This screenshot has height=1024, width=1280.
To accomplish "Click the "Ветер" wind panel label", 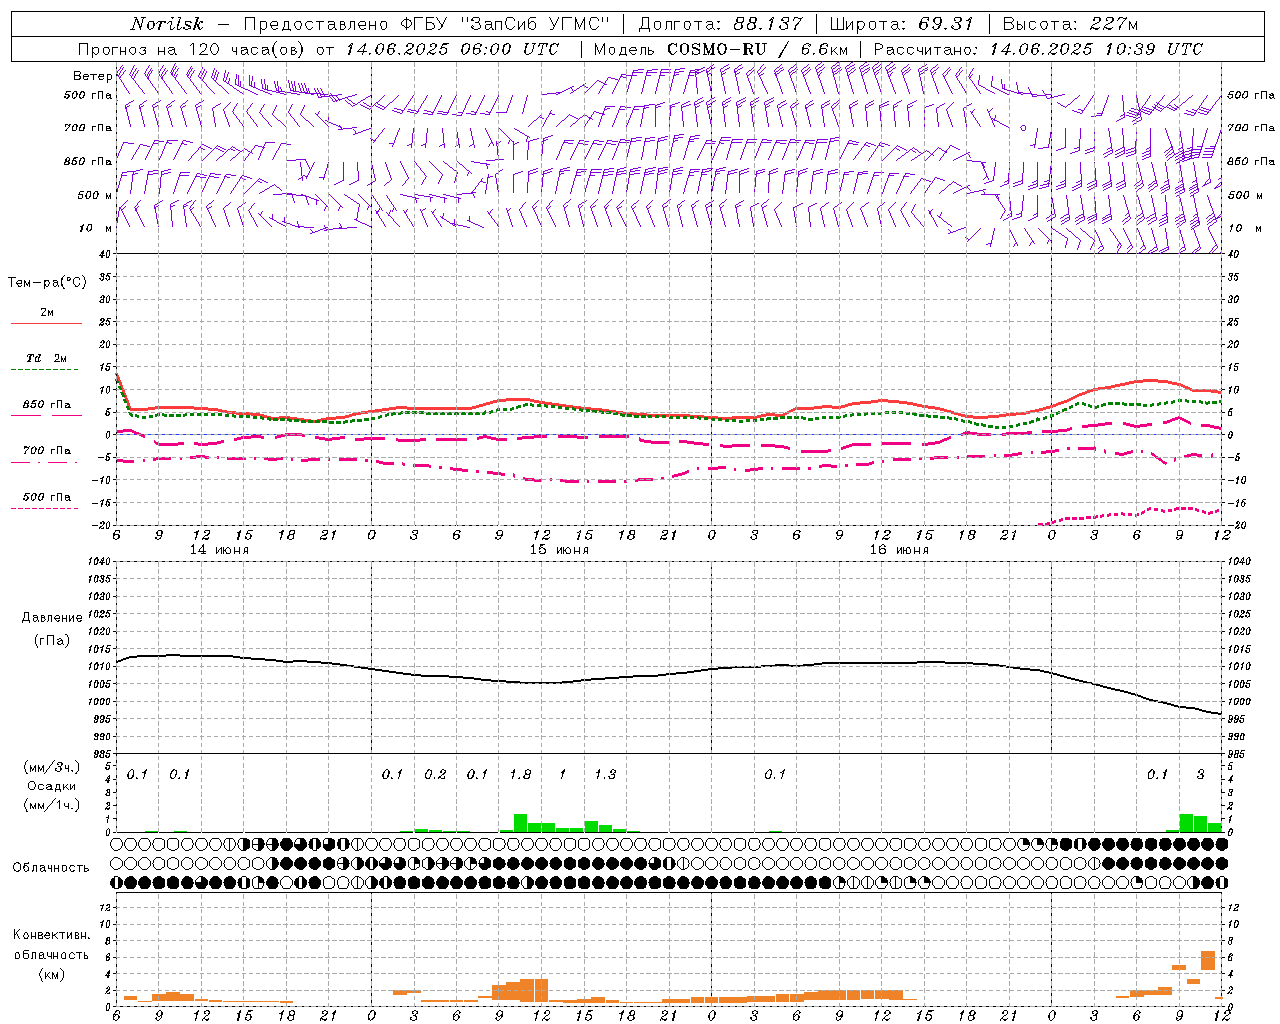I will pos(92,76).
